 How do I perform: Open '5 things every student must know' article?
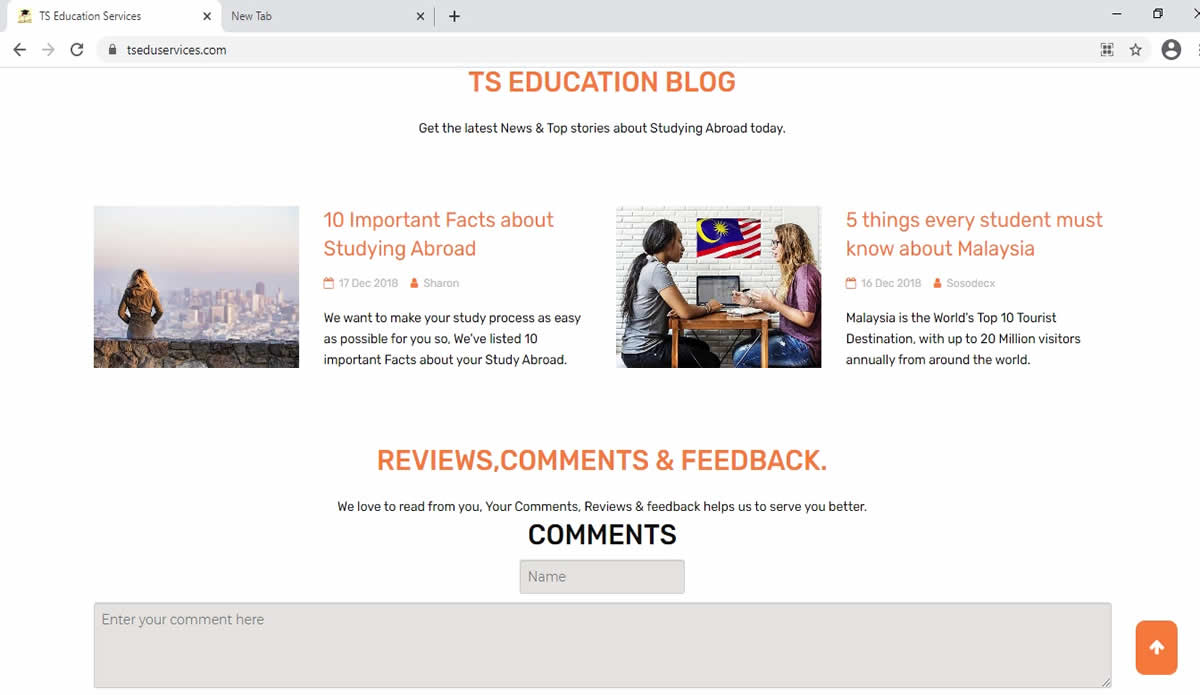[973, 234]
